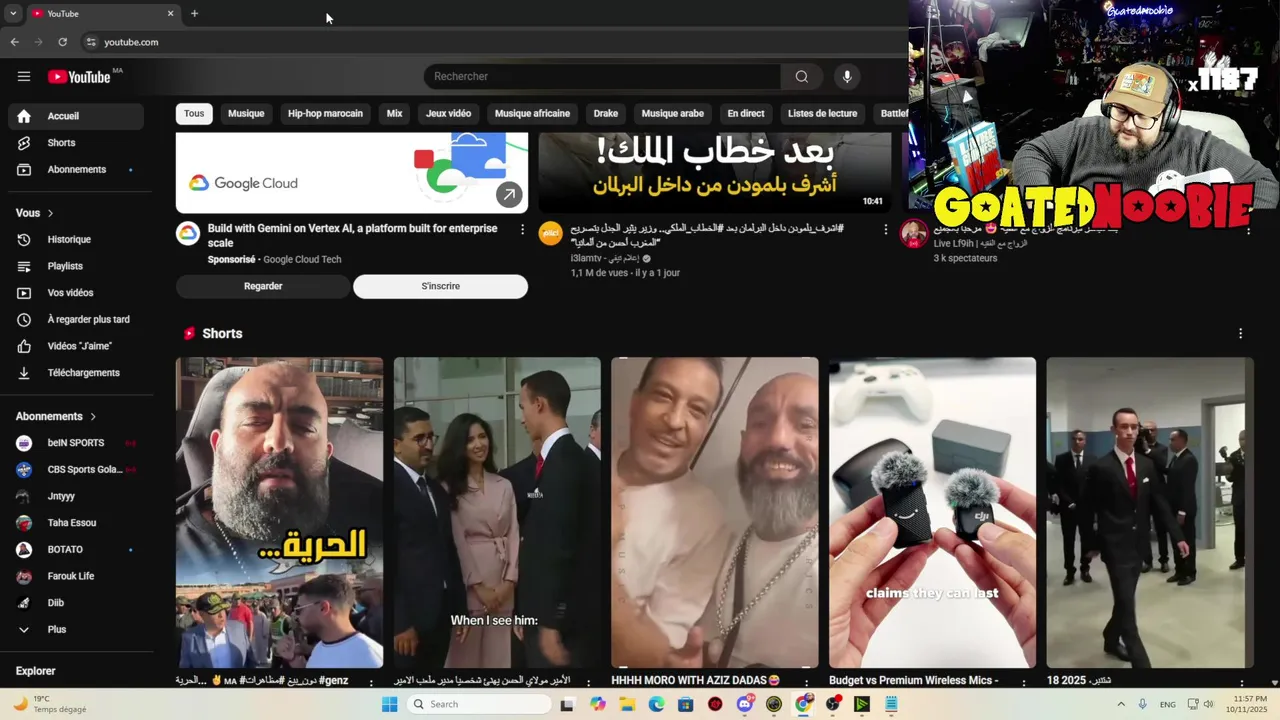Click the youtube.com address bar
1280x720 pixels.
(490, 42)
